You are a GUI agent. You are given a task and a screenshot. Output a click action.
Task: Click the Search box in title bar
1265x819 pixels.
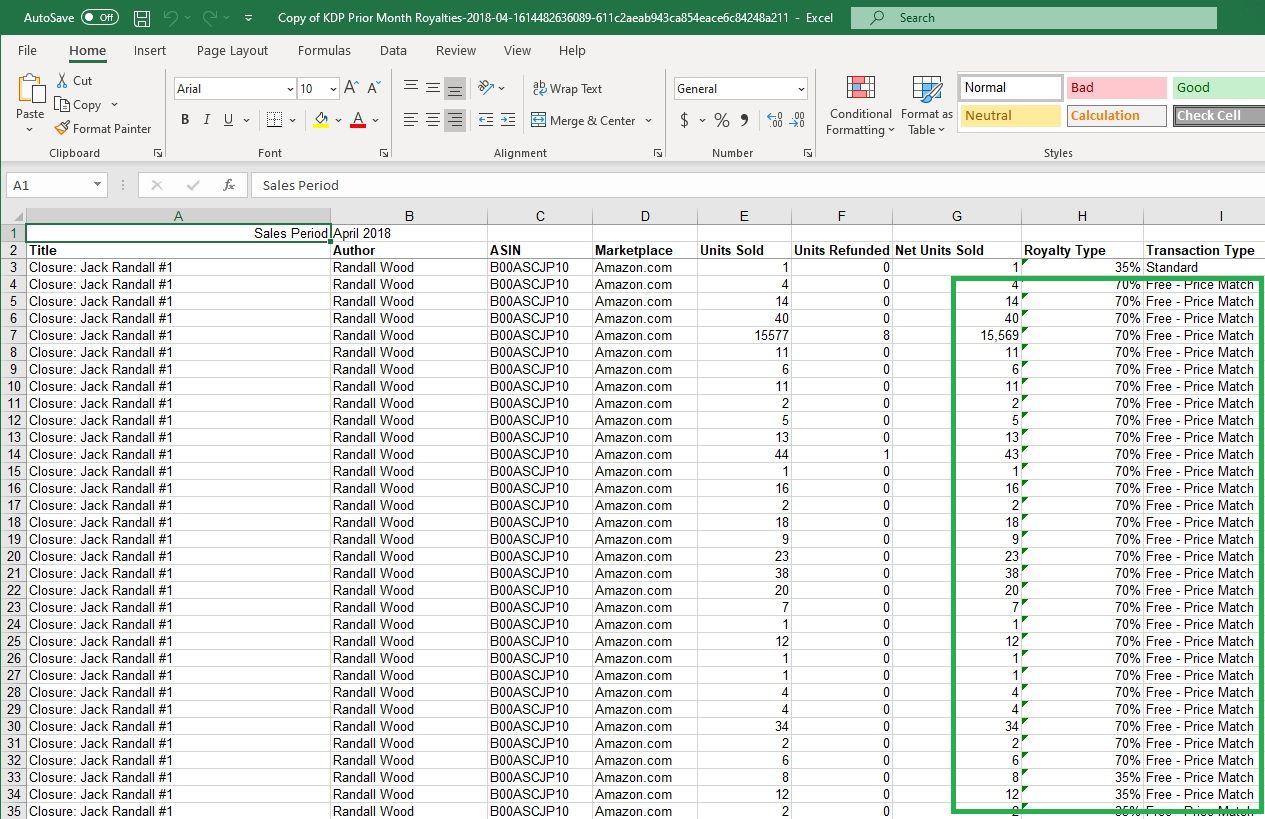1034,18
